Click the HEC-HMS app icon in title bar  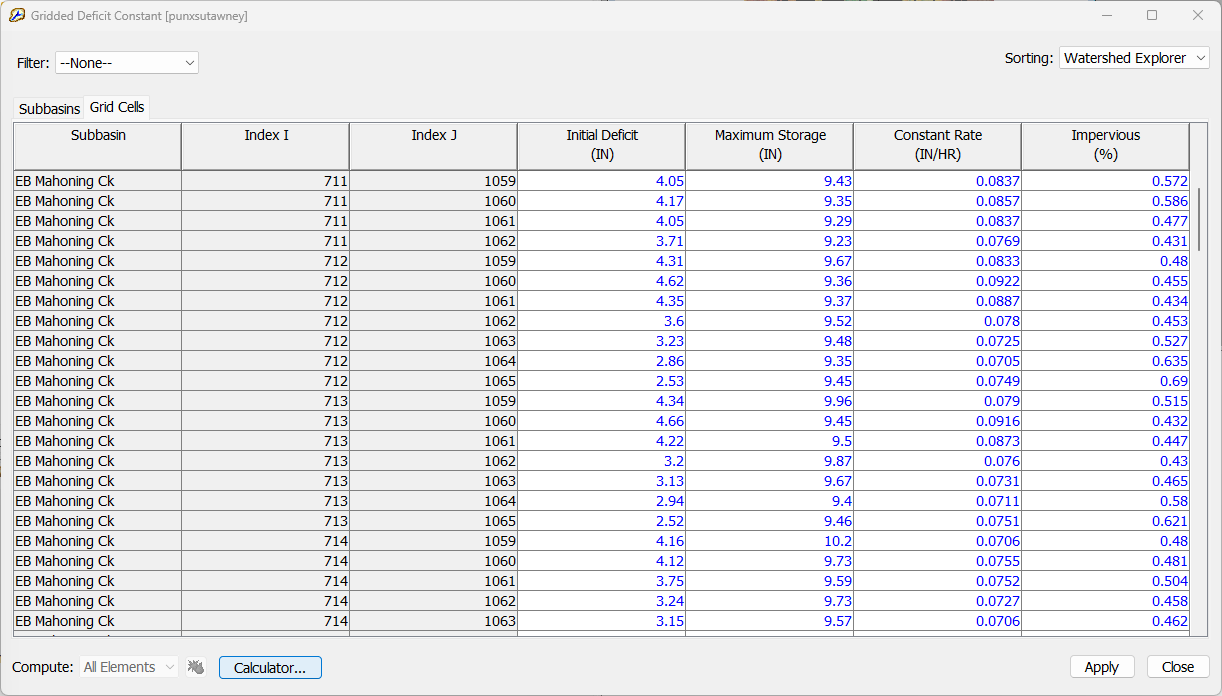[x=17, y=16]
